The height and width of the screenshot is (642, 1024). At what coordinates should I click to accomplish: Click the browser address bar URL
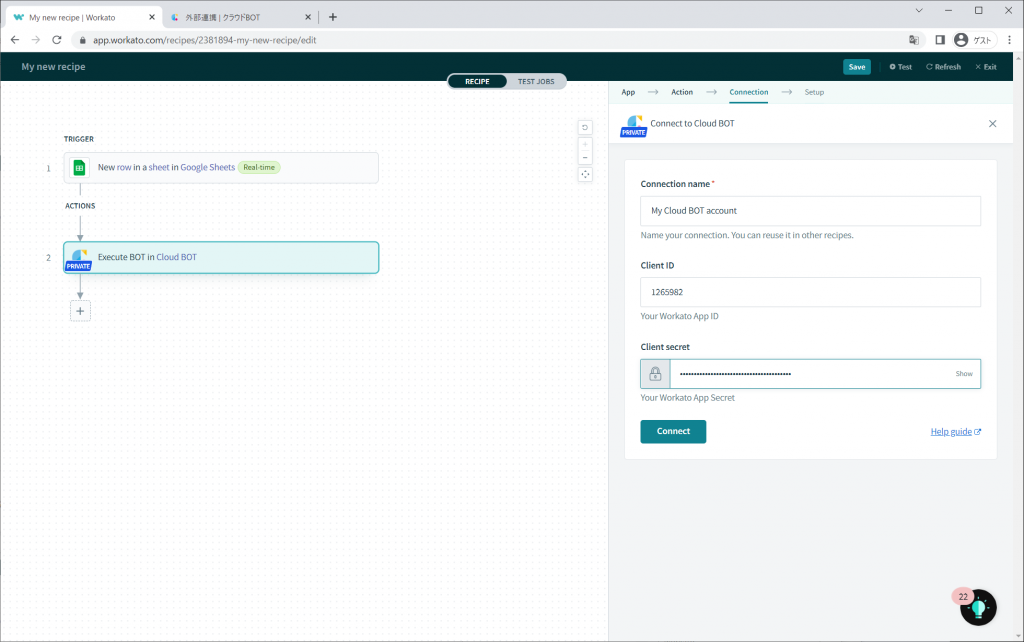[204, 40]
